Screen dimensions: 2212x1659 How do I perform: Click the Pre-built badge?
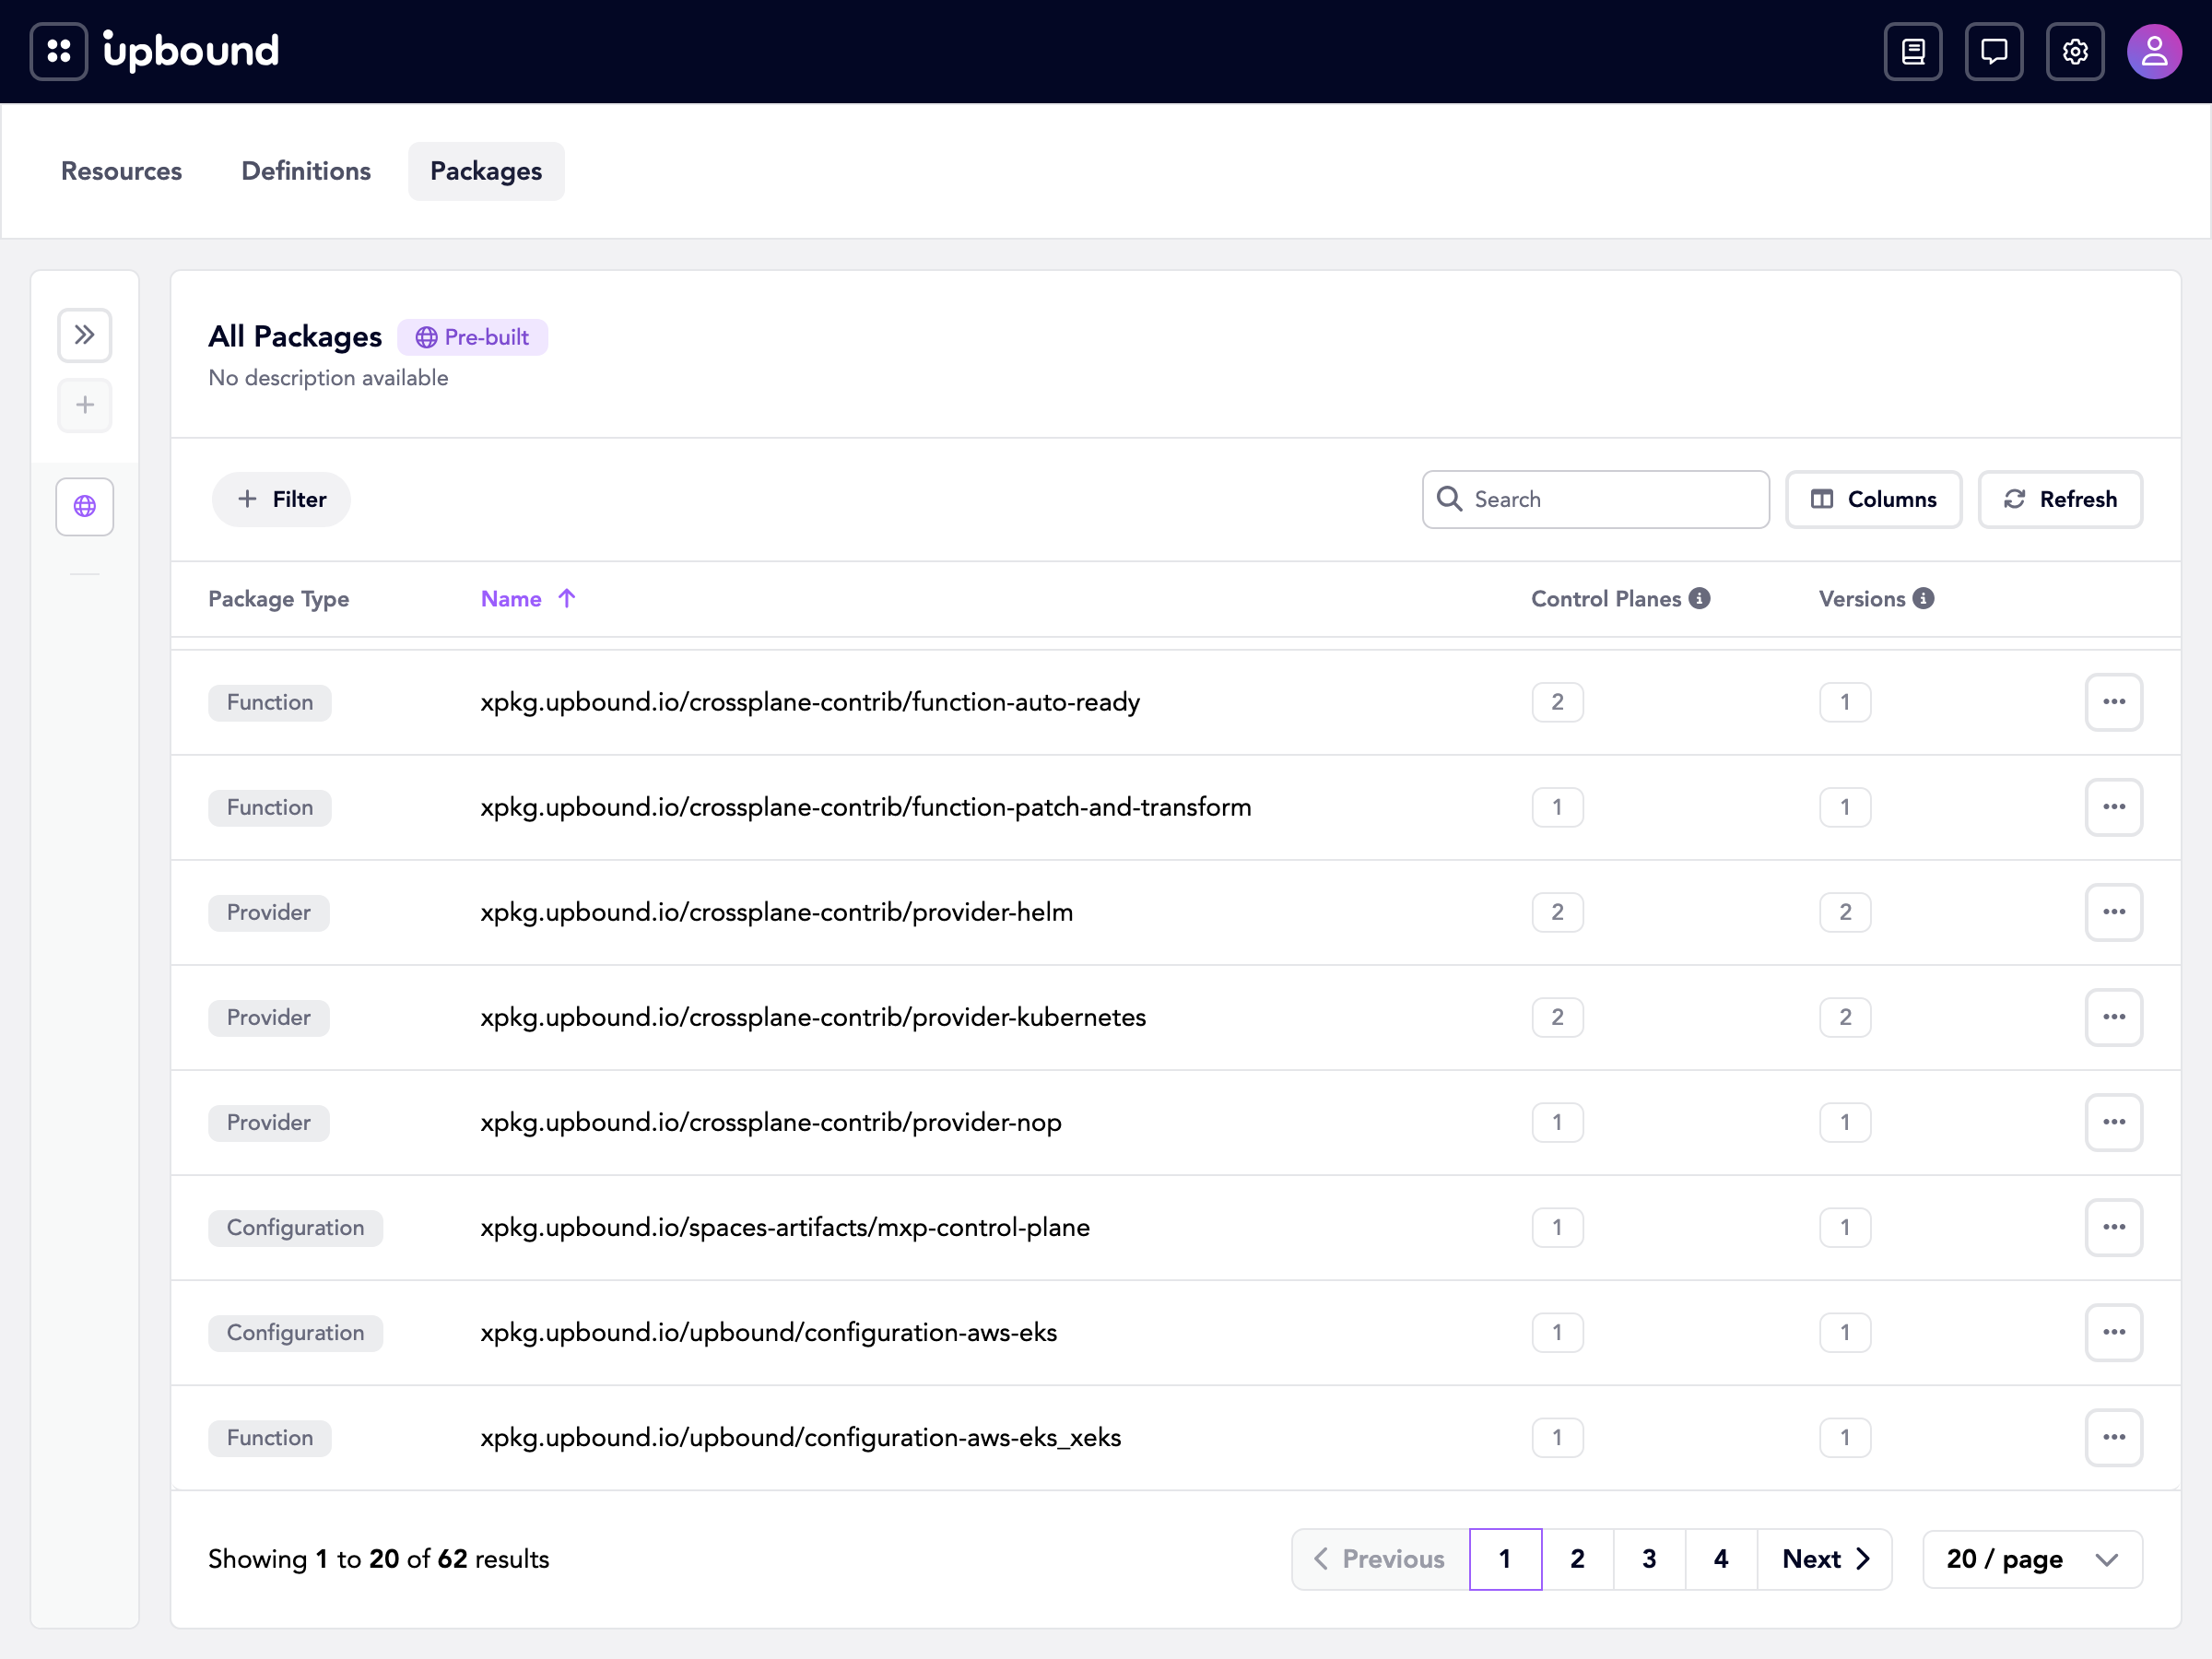[473, 337]
